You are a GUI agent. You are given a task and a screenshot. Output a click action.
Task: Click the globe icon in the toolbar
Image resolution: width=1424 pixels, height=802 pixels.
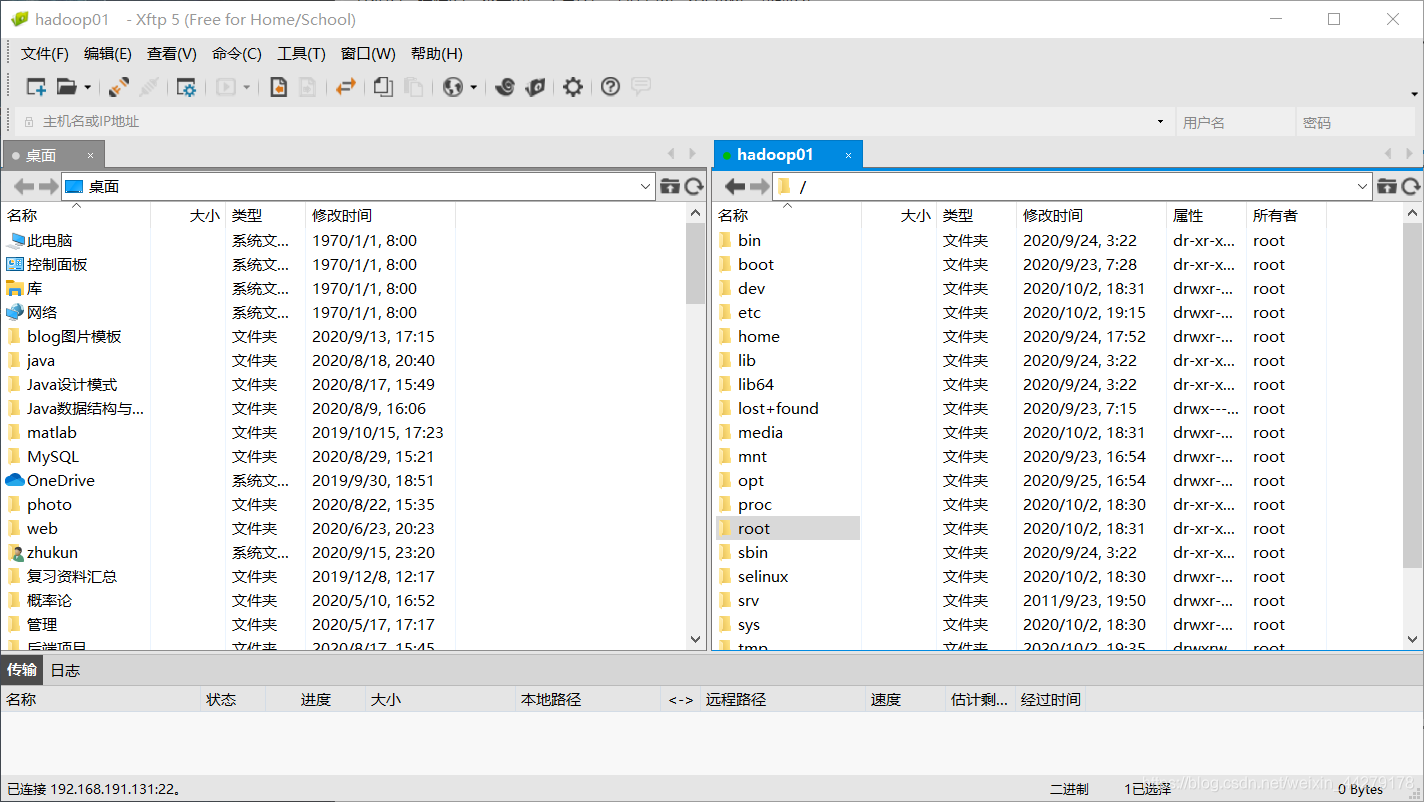(453, 87)
